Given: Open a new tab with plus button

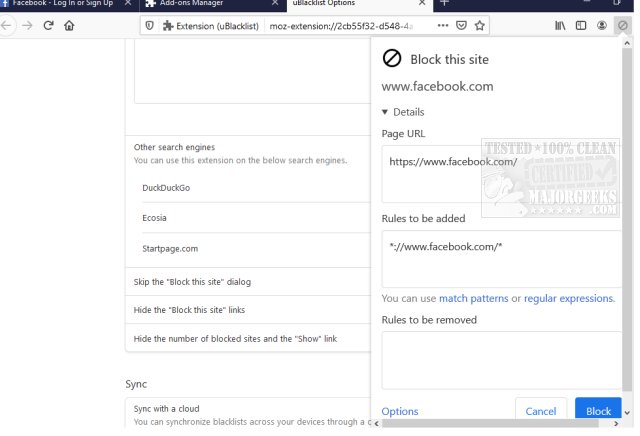Looking at the screenshot, I should pos(444,3).
